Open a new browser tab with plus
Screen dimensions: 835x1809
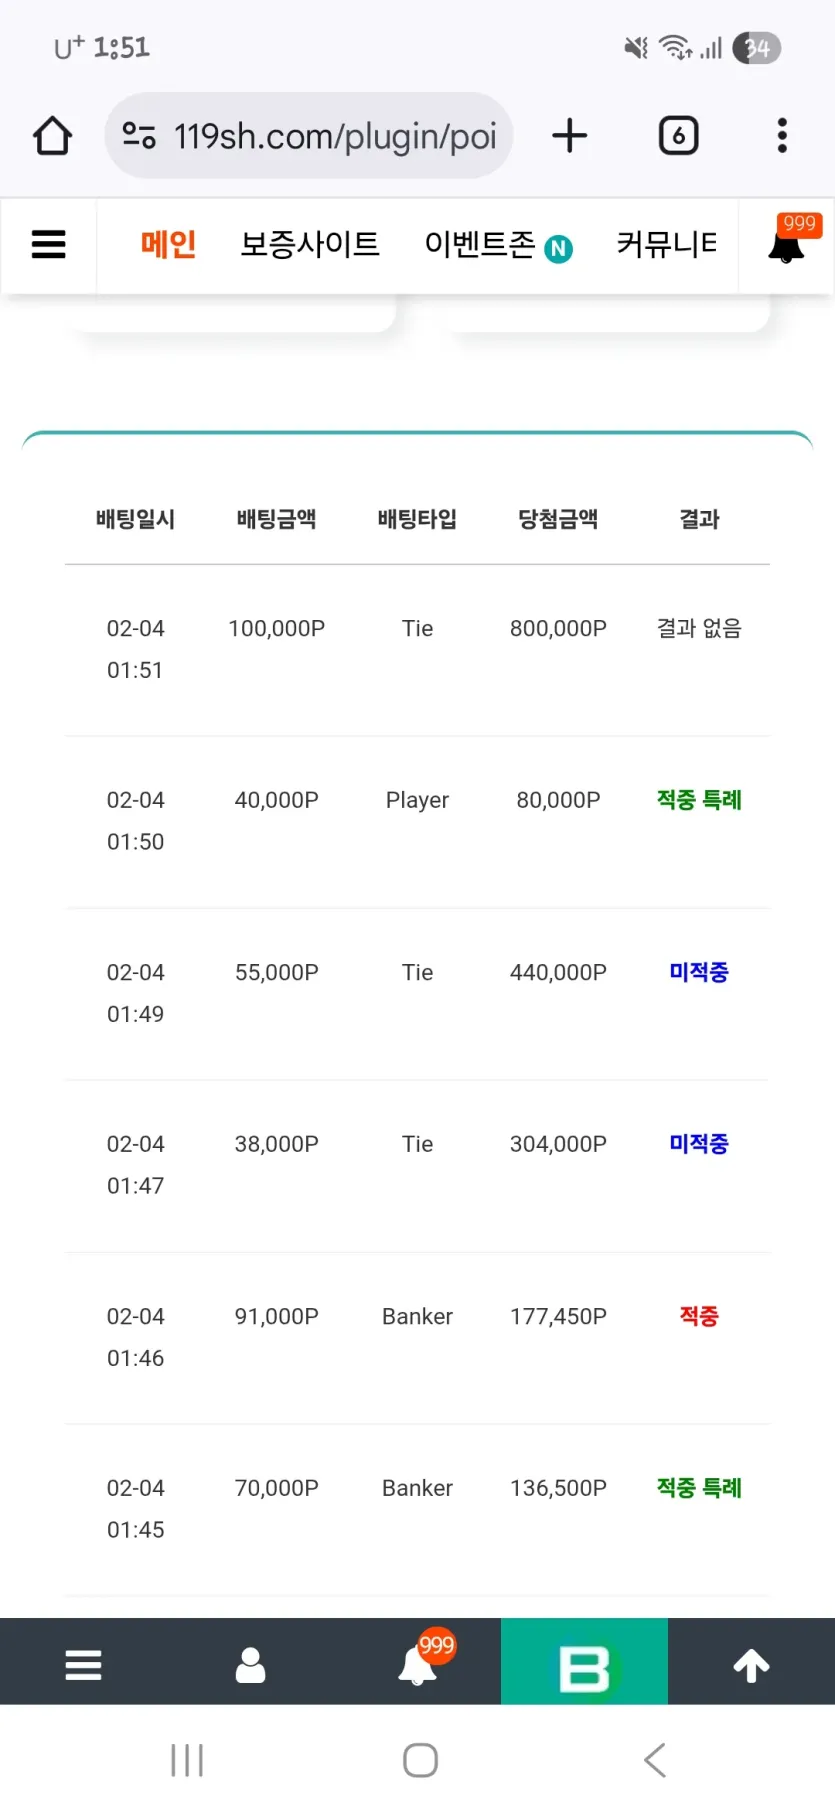[x=570, y=136]
